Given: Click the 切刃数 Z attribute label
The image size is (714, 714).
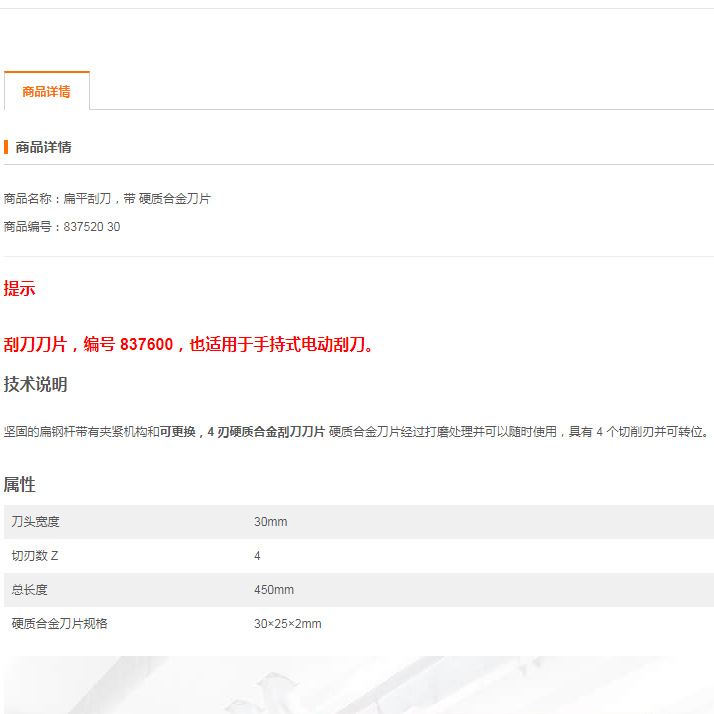Looking at the screenshot, I should (x=35, y=556).
